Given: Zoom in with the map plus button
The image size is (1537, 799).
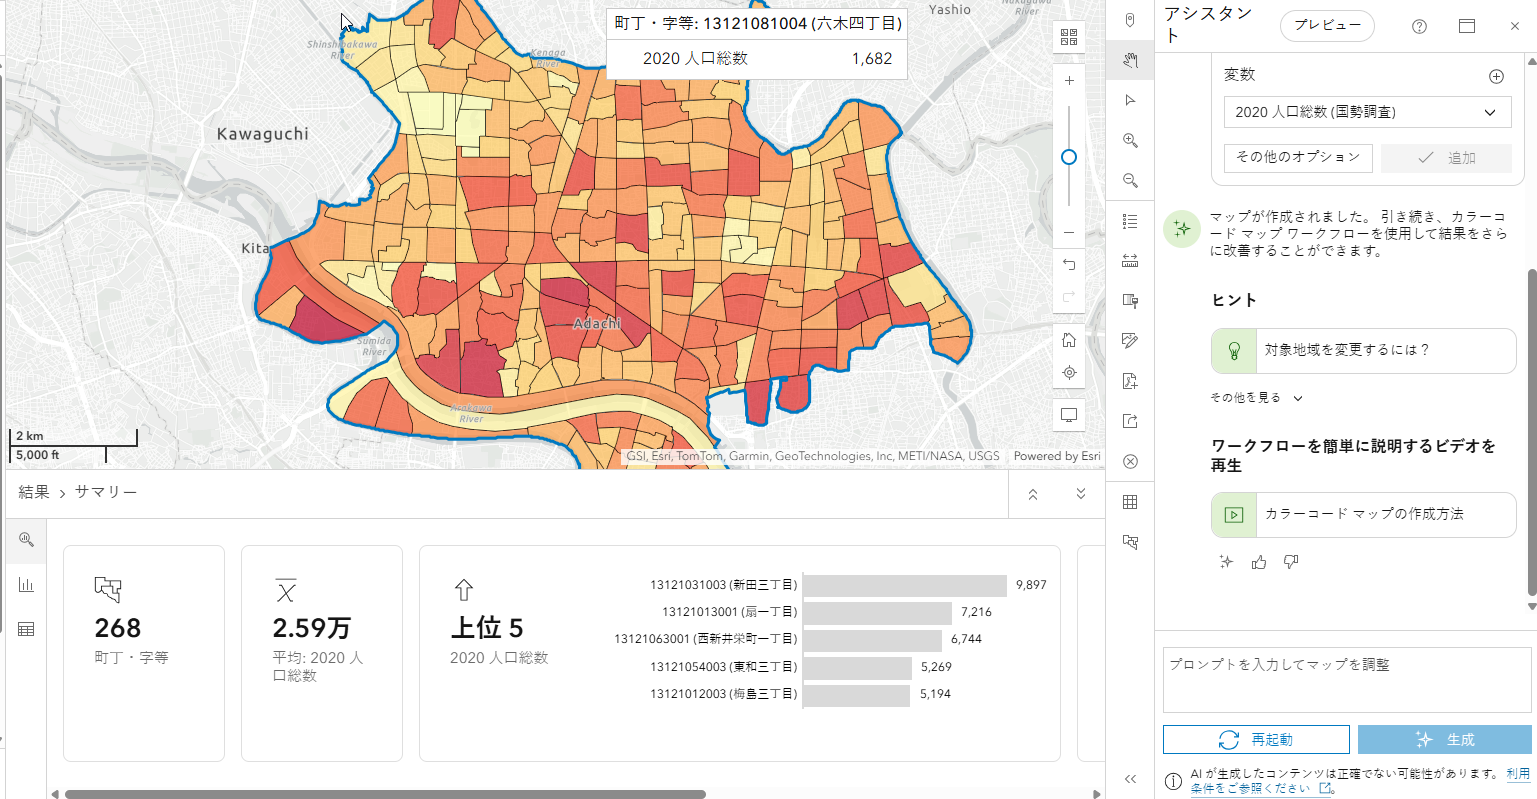Looking at the screenshot, I should tap(1069, 81).
